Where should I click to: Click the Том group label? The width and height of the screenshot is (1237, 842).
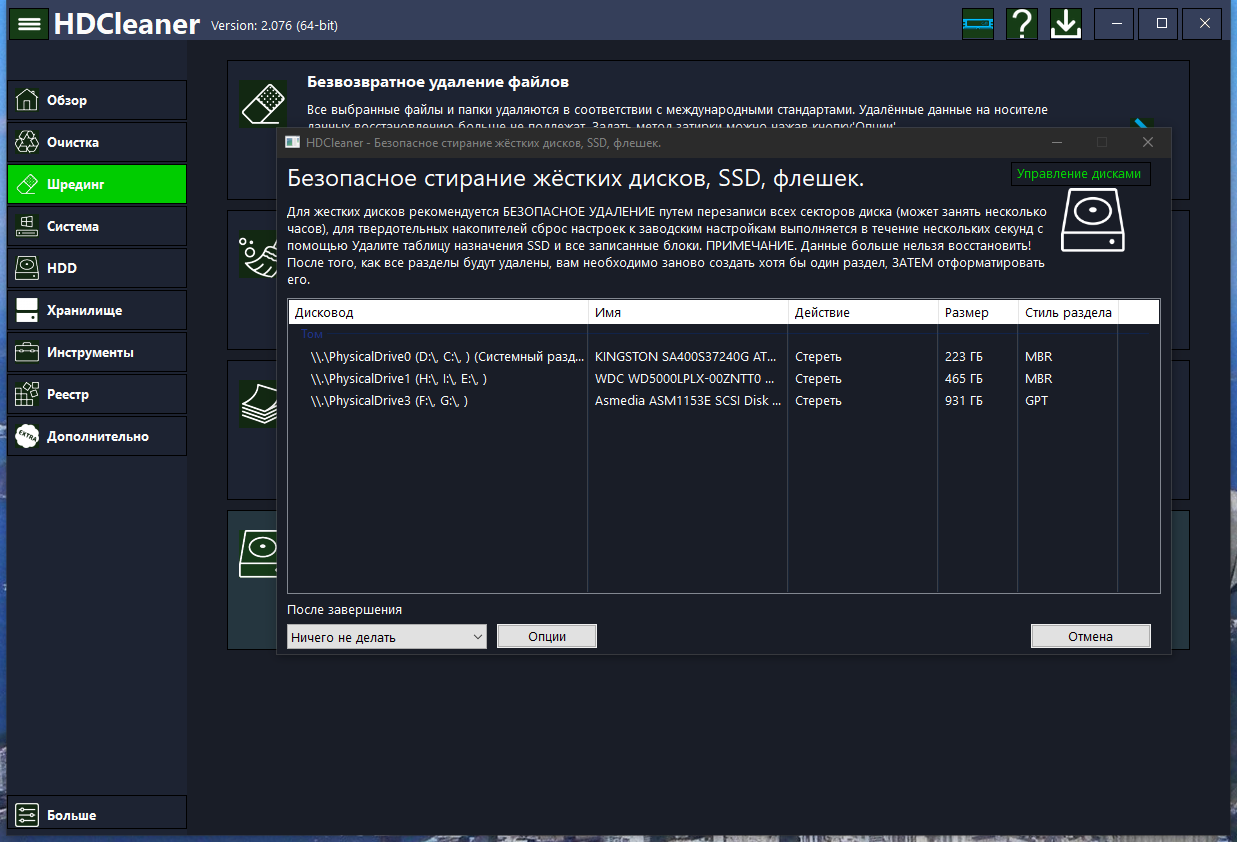(x=312, y=335)
